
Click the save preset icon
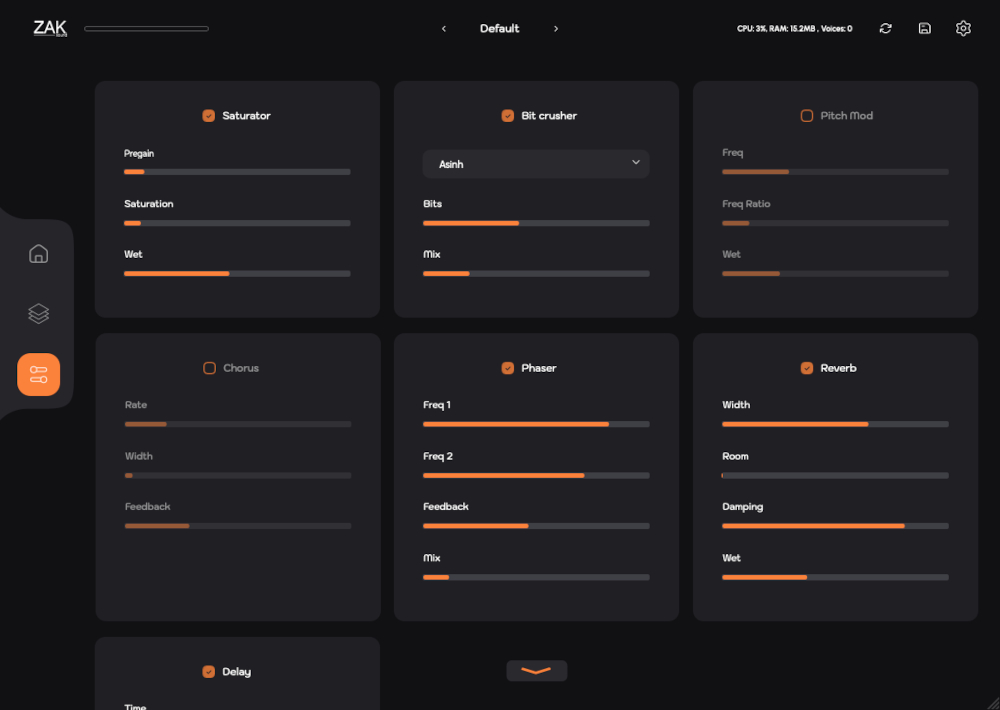[925, 29]
